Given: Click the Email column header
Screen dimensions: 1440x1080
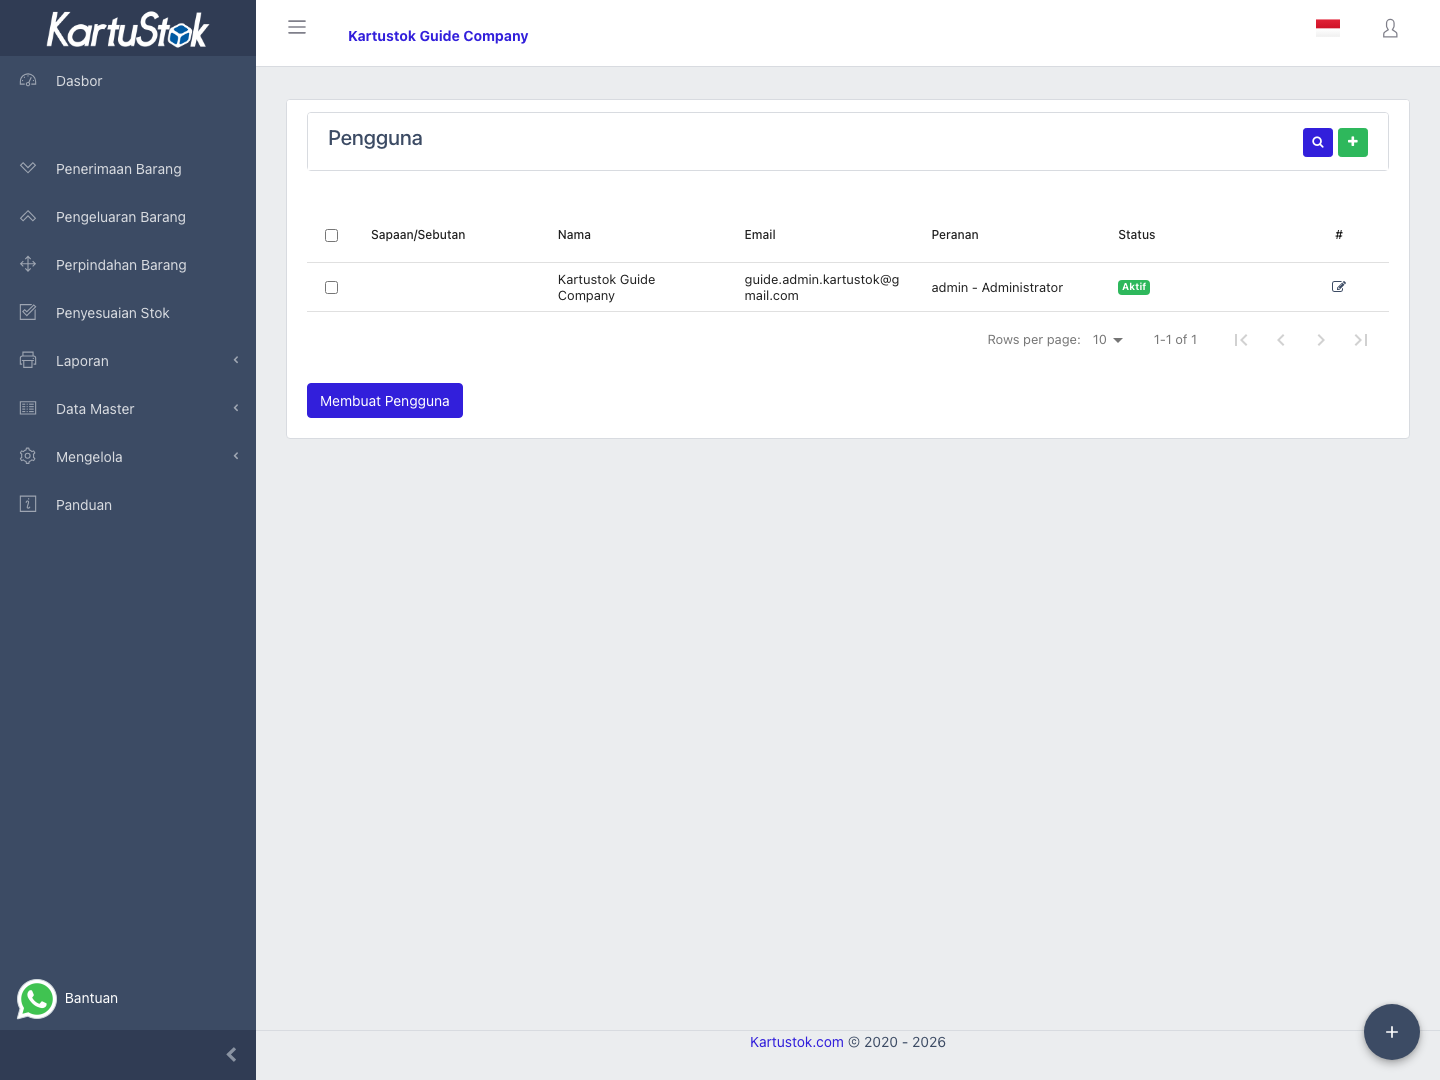Looking at the screenshot, I should coord(760,235).
